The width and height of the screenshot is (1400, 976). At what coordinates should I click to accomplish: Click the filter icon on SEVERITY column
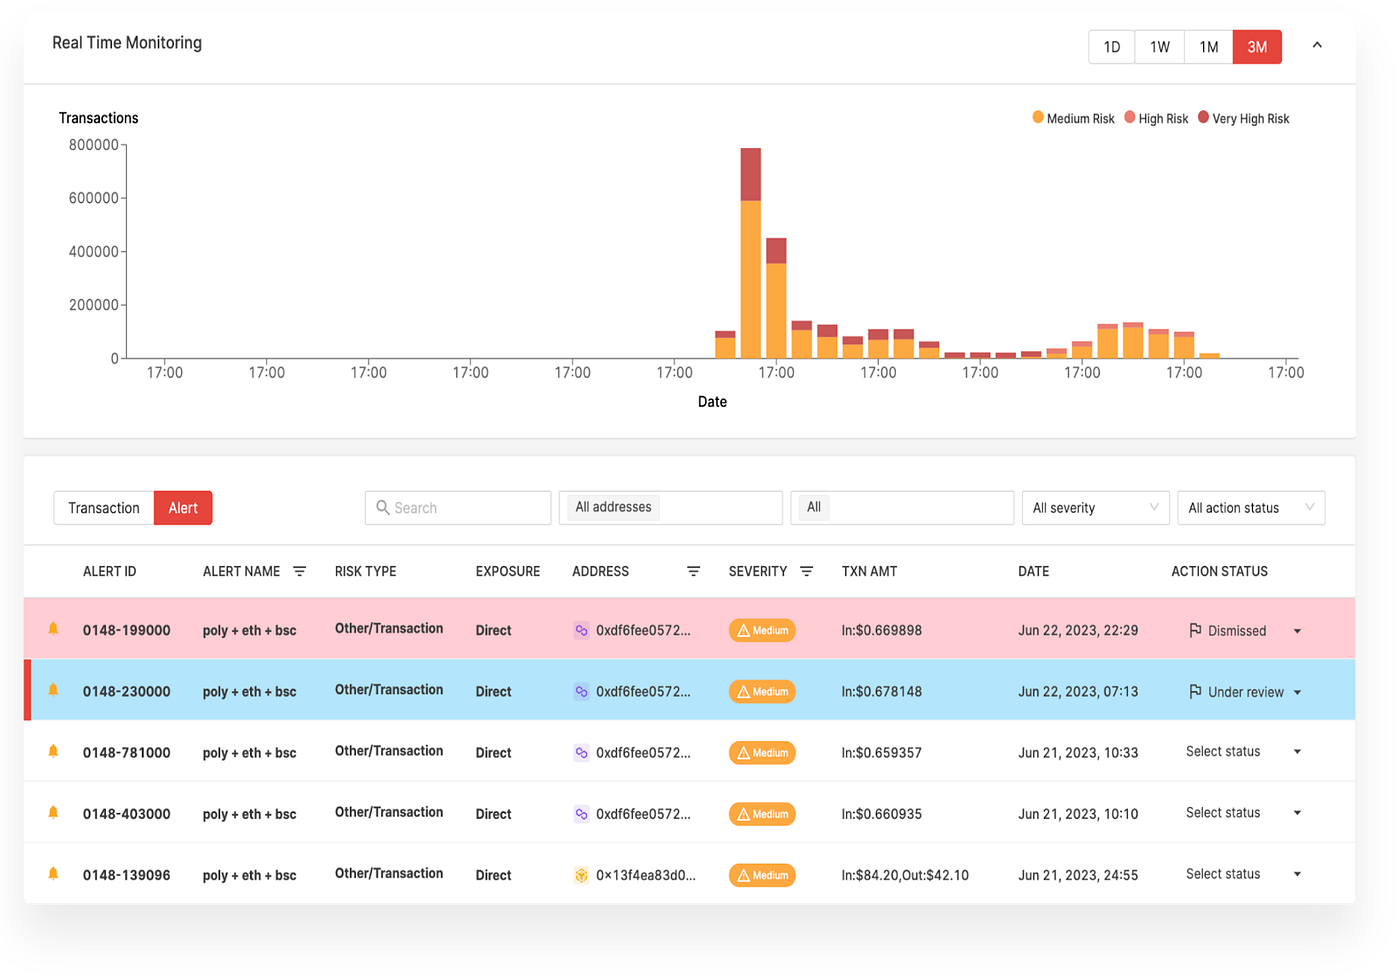(x=806, y=571)
